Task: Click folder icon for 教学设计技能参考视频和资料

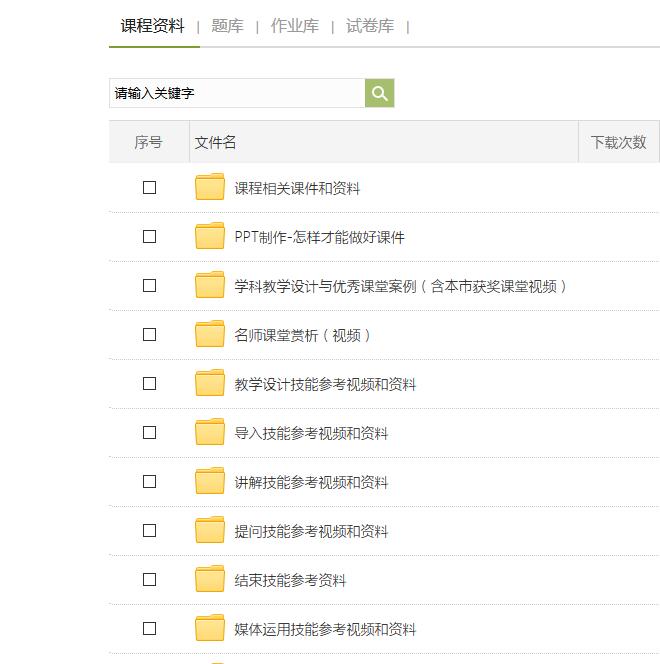Action: click(x=210, y=383)
